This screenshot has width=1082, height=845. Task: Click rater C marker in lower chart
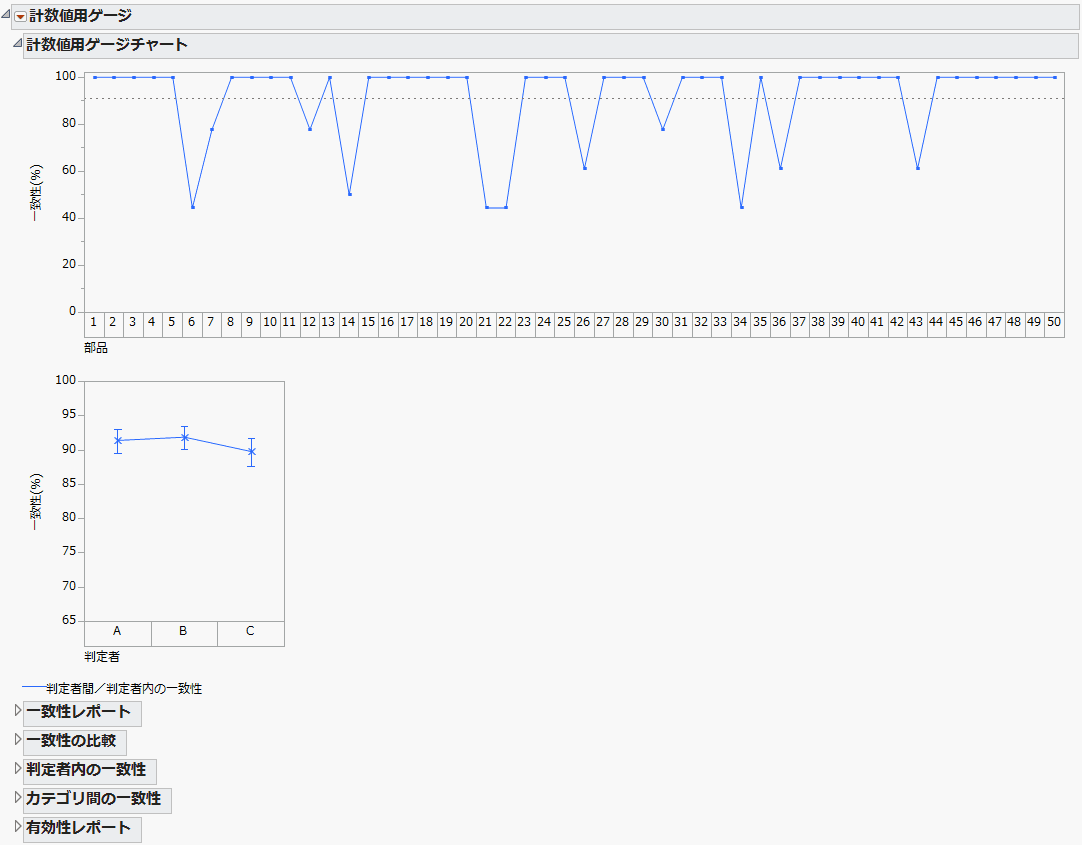(x=251, y=452)
